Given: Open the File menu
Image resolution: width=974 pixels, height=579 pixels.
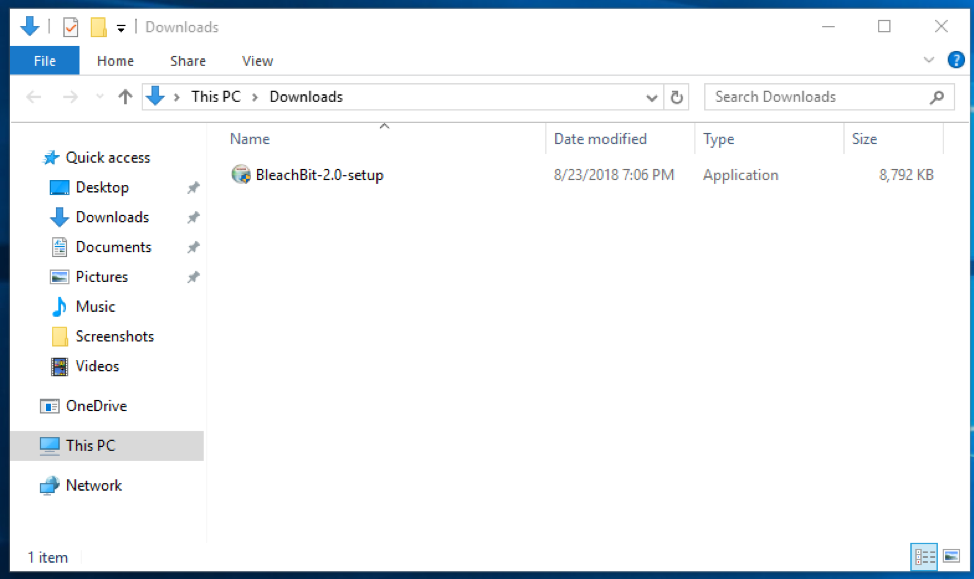Looking at the screenshot, I should click(x=45, y=61).
